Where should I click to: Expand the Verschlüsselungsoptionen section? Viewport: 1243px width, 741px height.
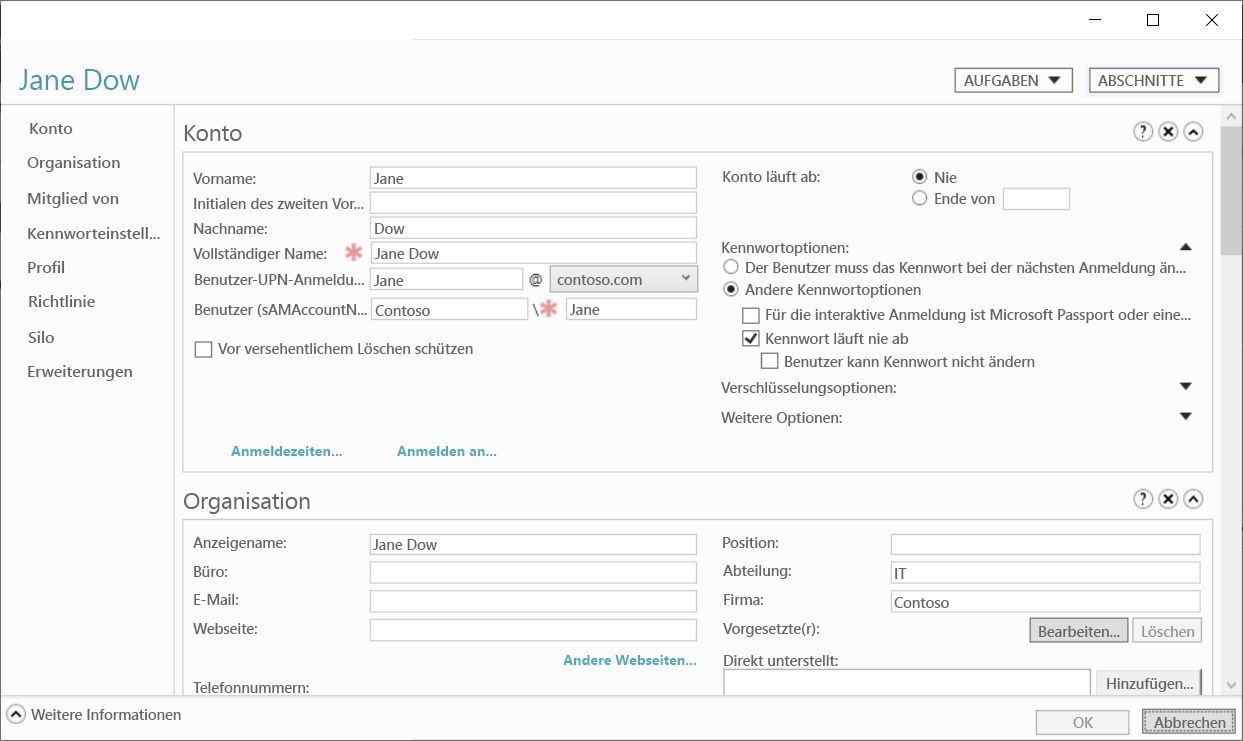pos(1185,387)
